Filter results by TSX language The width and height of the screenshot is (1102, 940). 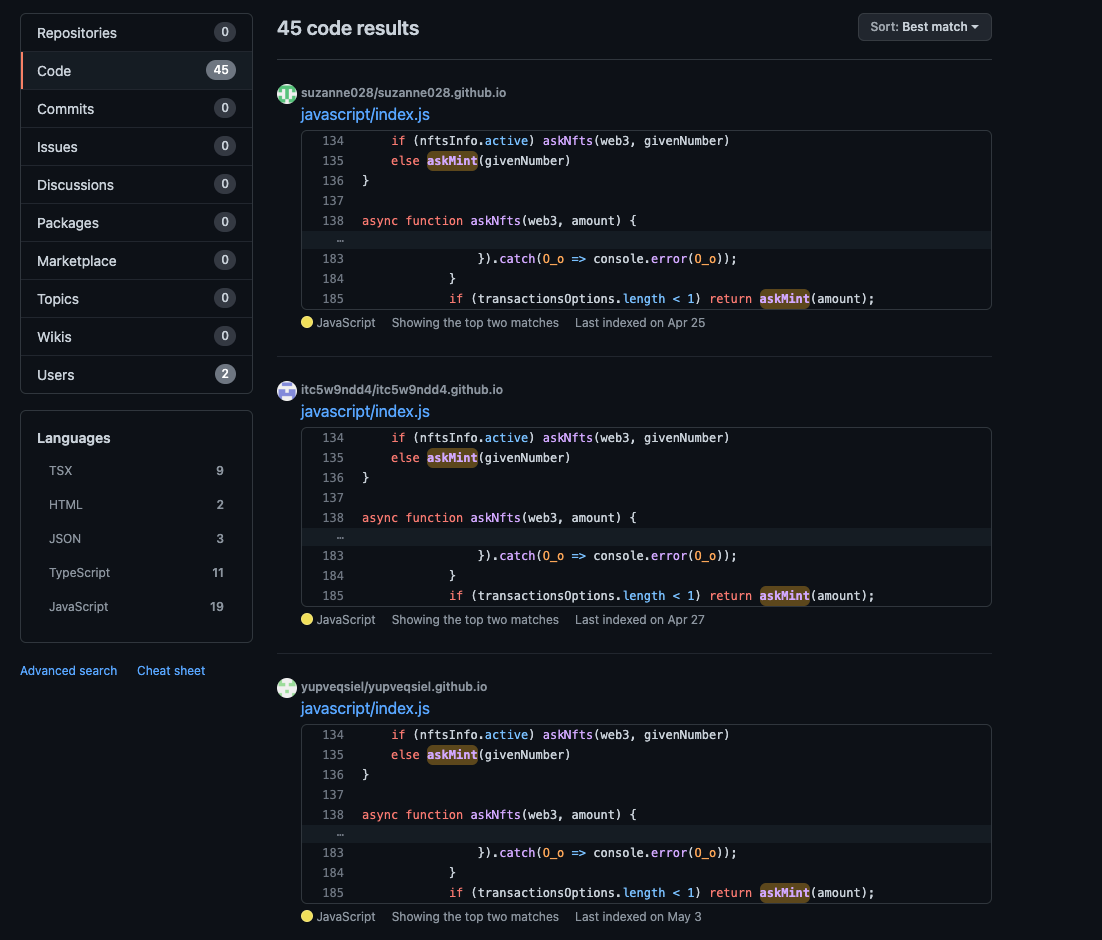(x=136, y=470)
